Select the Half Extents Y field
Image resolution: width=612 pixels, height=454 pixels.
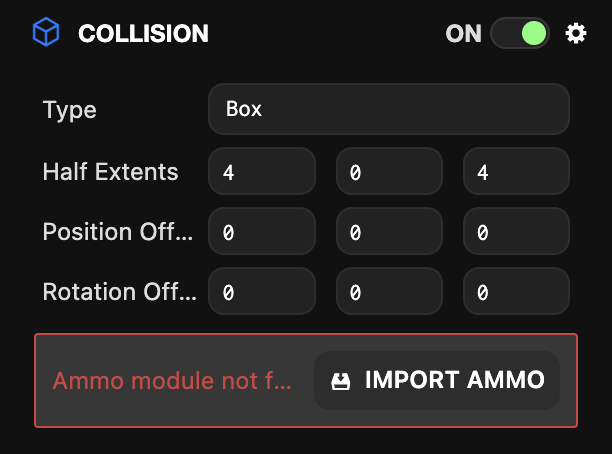pos(389,172)
